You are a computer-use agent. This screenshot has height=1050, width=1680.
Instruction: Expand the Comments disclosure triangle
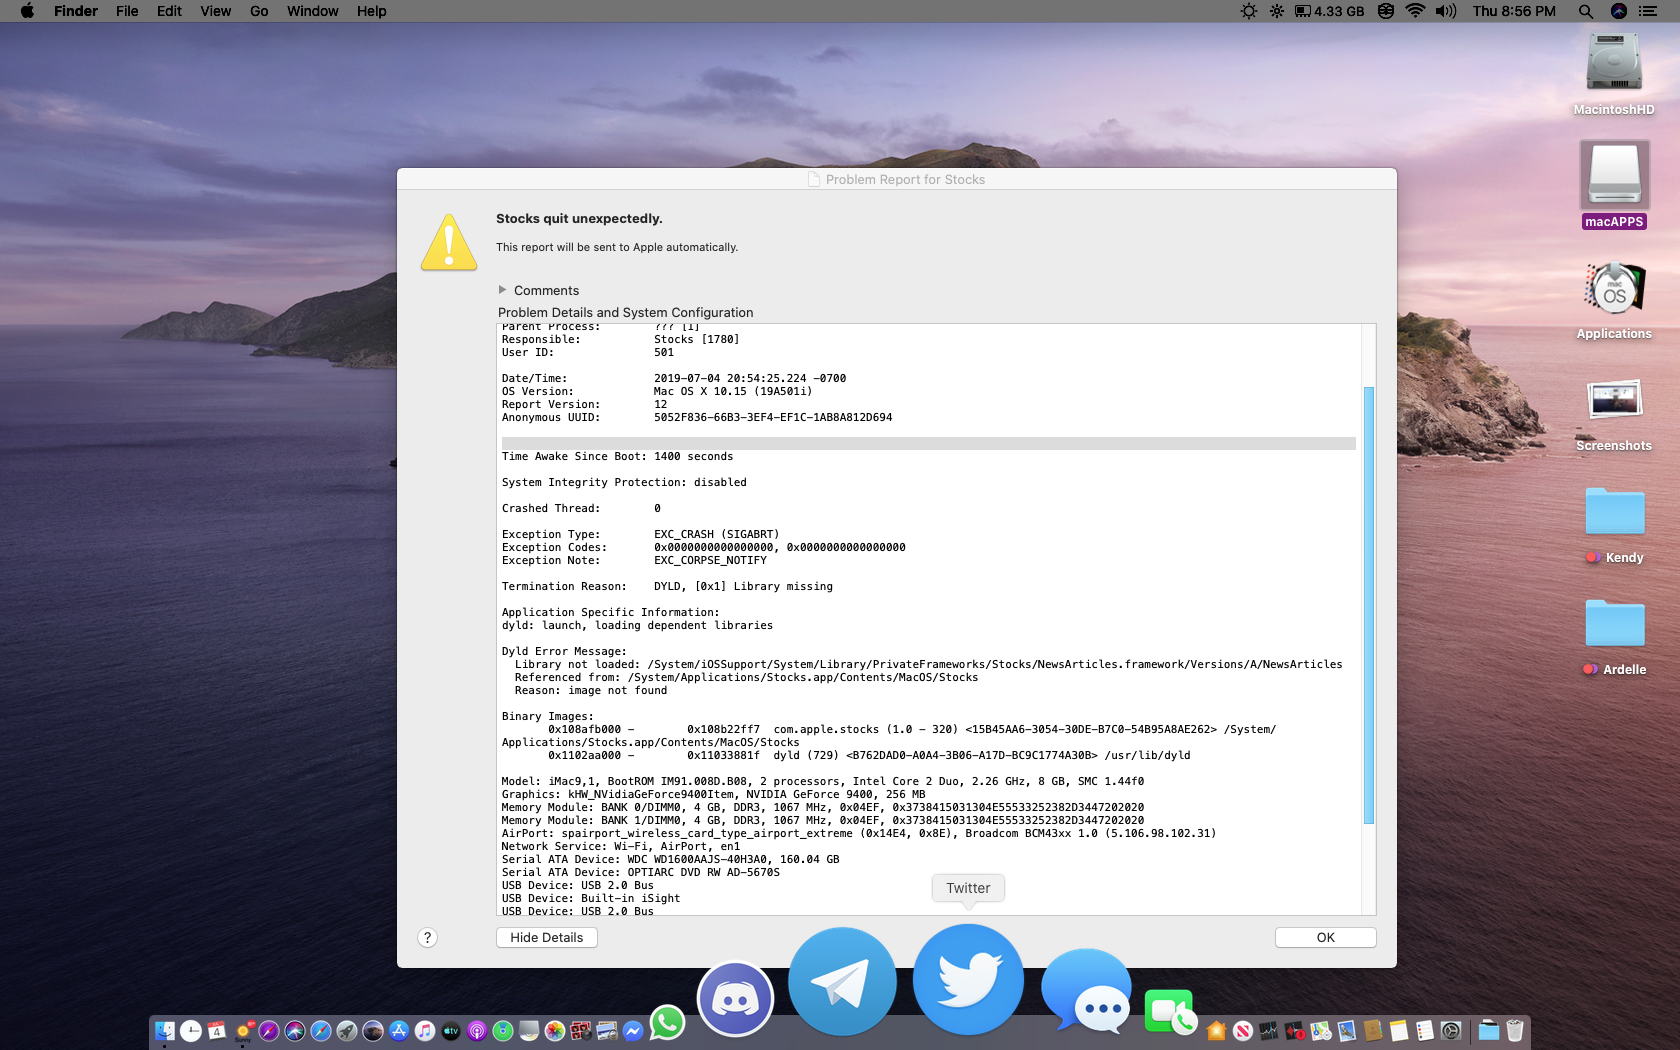tap(502, 290)
